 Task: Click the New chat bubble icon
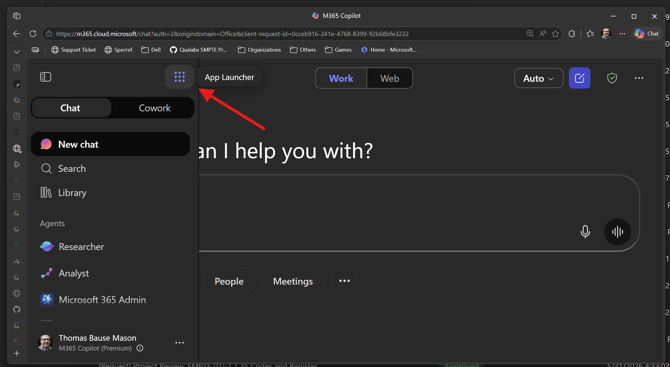(x=46, y=144)
